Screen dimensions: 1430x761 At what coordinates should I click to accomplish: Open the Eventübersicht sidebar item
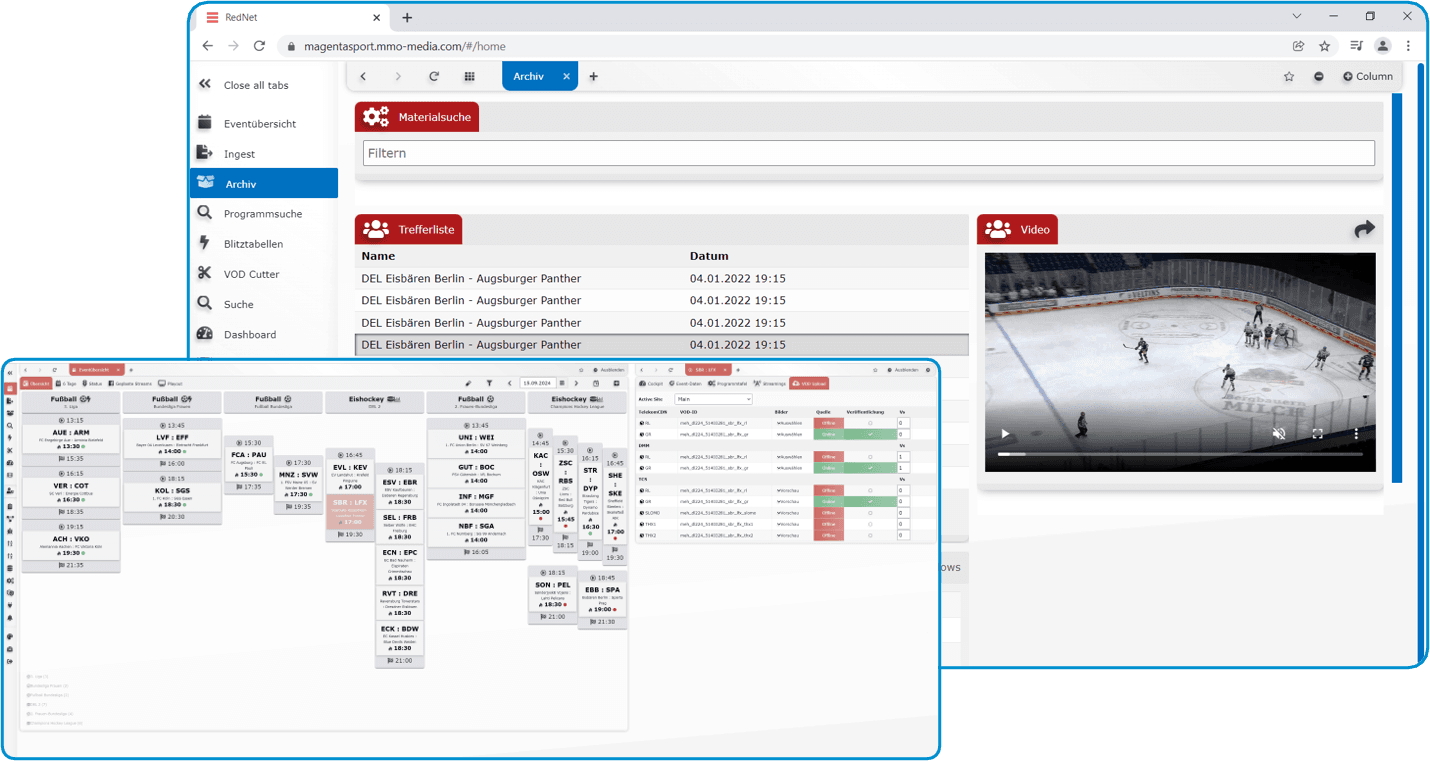click(259, 124)
